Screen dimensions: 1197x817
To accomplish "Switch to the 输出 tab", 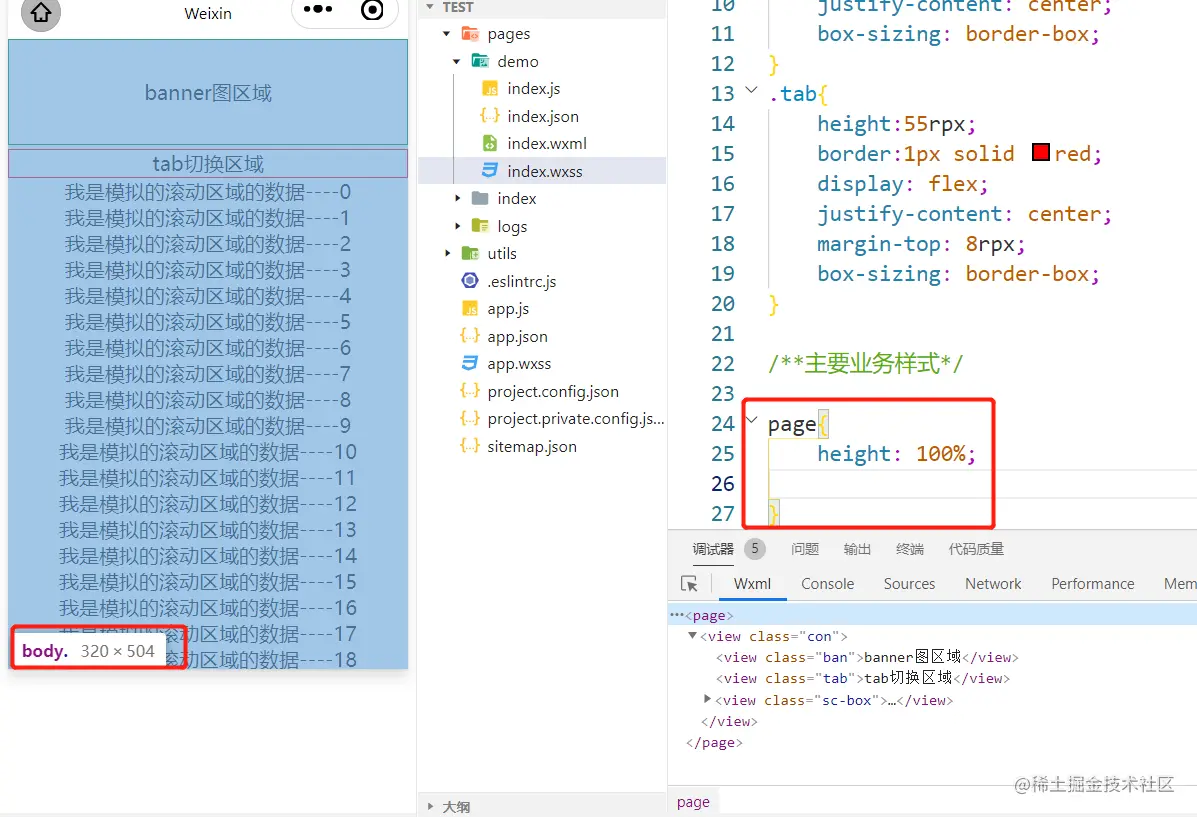I will (857, 549).
